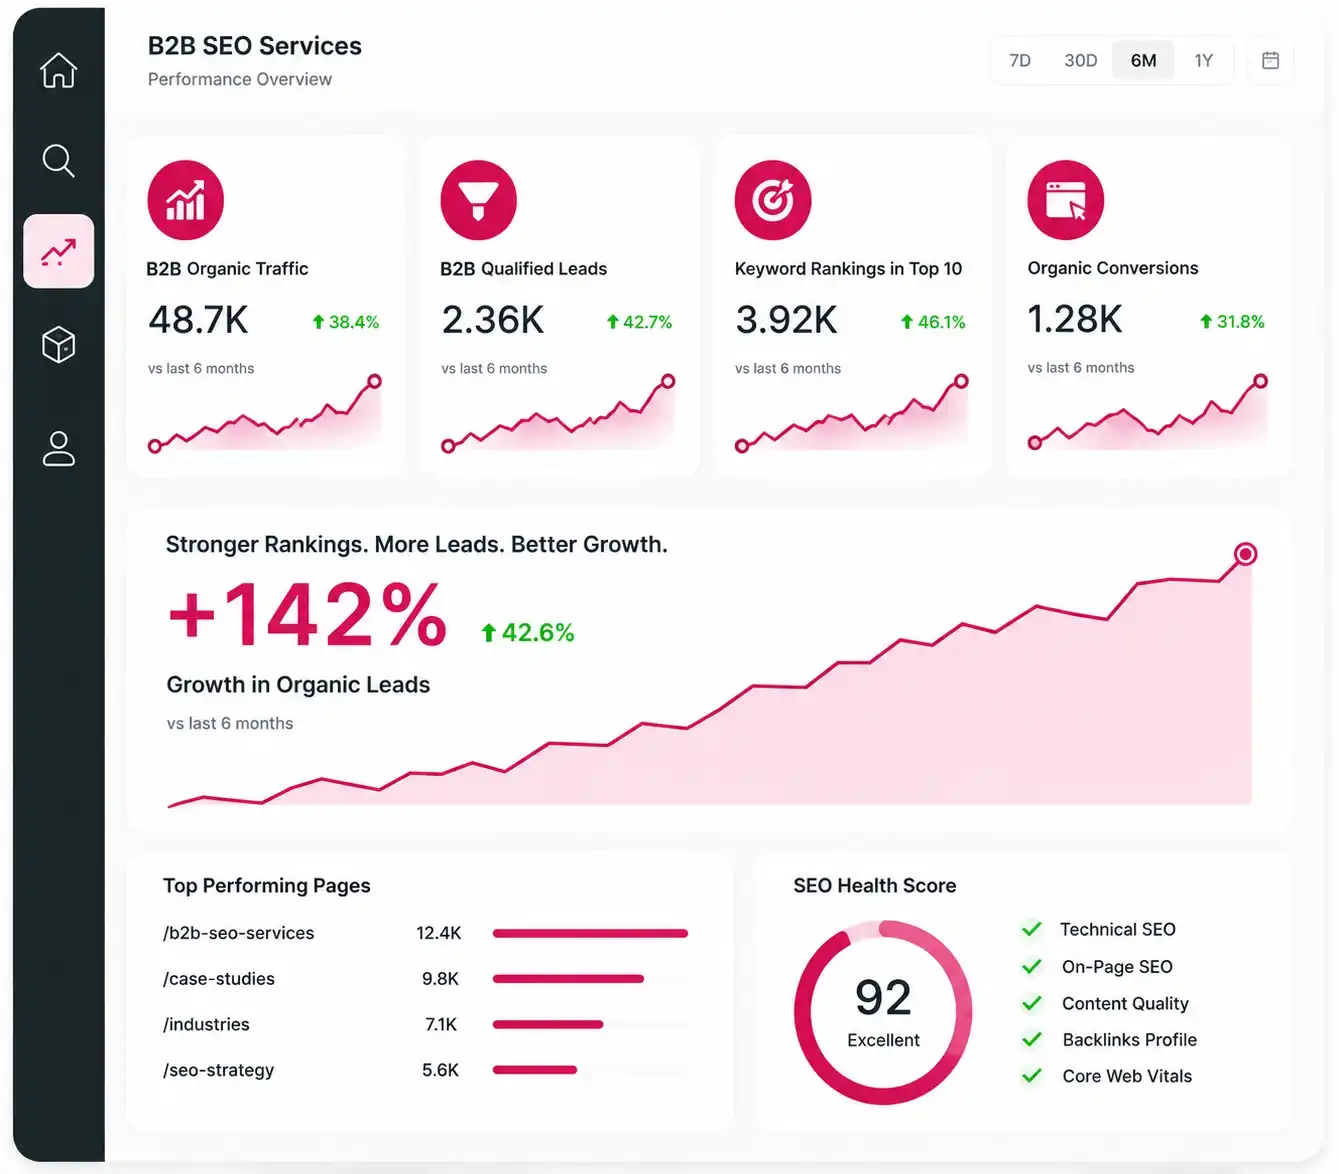The height and width of the screenshot is (1174, 1339).
Task: Select the 6M time range tab
Action: click(x=1143, y=61)
